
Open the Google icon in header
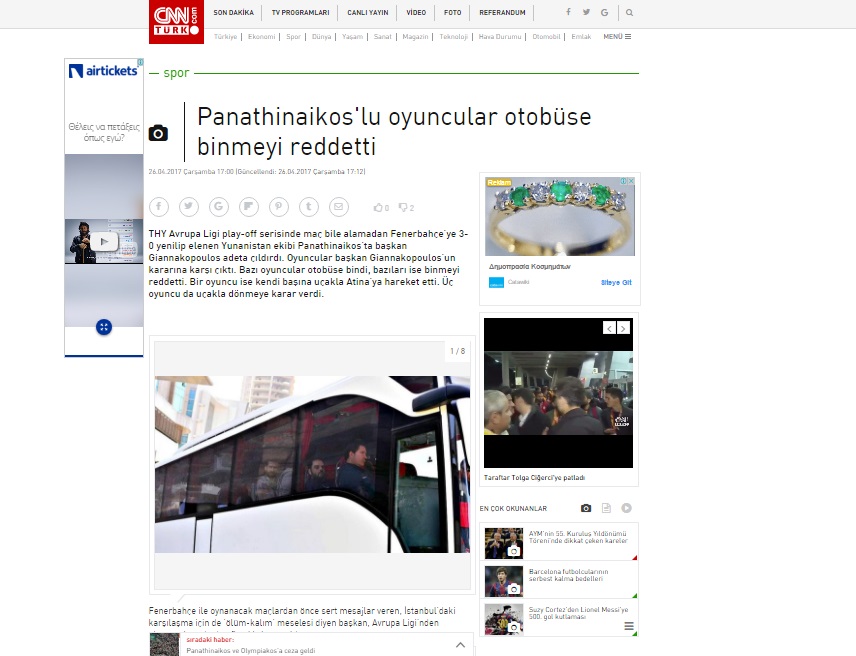coord(604,13)
